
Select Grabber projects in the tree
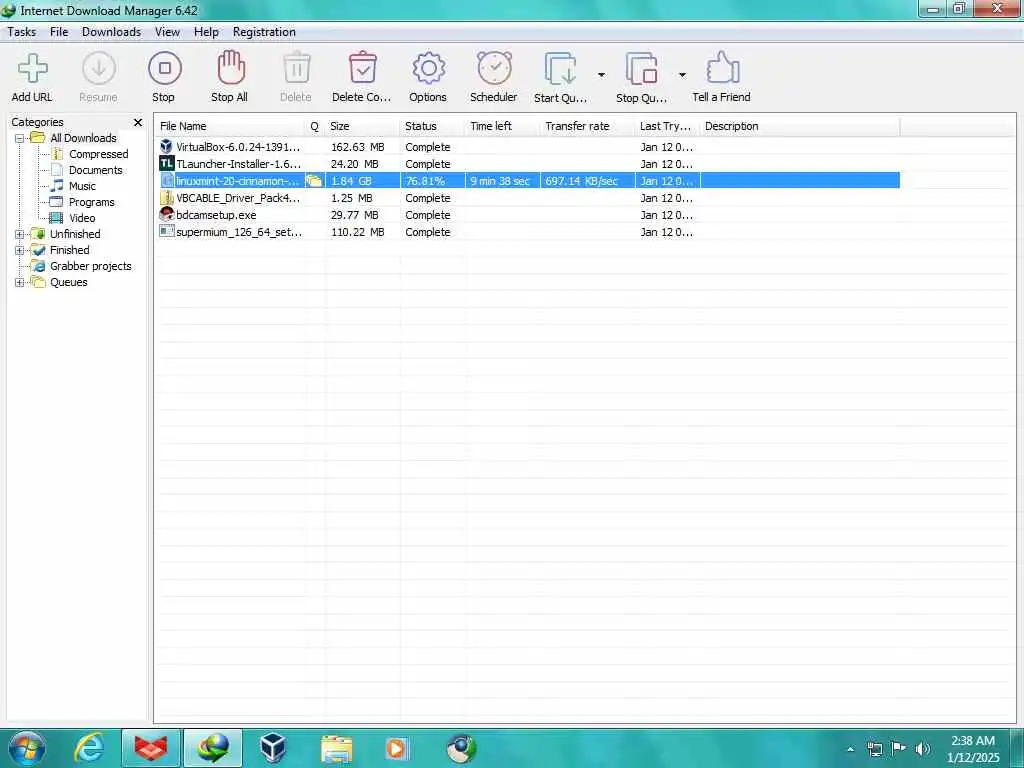[x=91, y=266]
